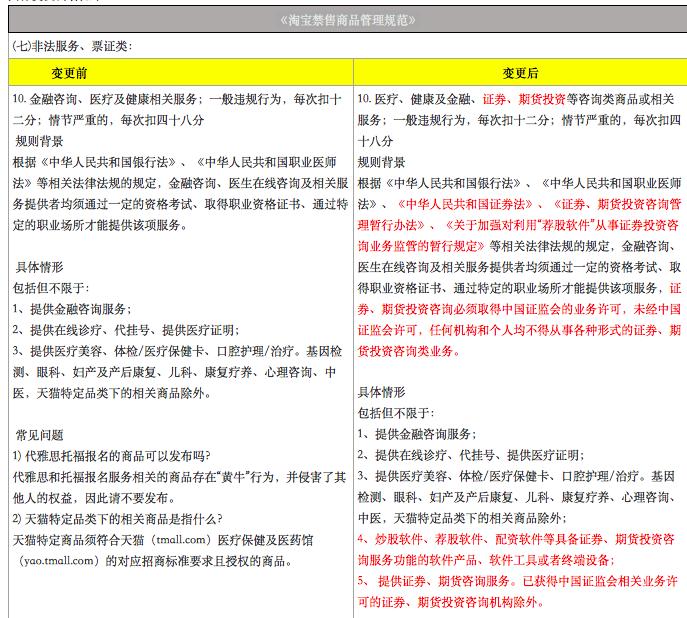Click the 变更后 column header
Viewport: 687px width, 618px height.
[520, 73]
